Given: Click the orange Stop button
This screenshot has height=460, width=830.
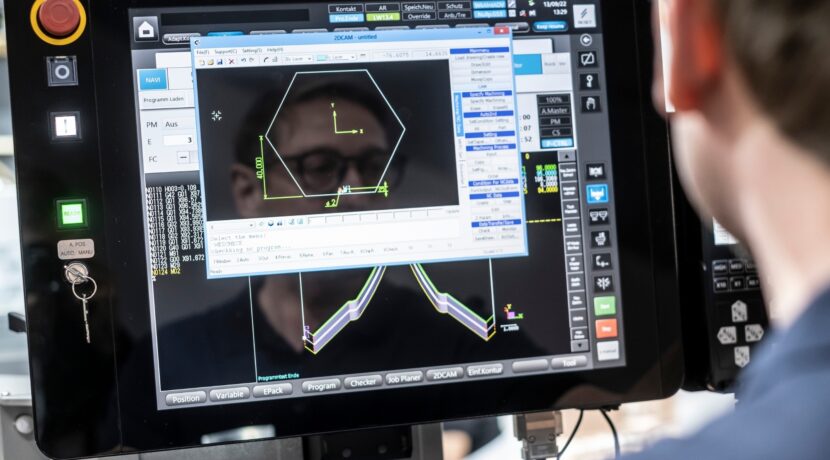Looking at the screenshot, I should [606, 329].
